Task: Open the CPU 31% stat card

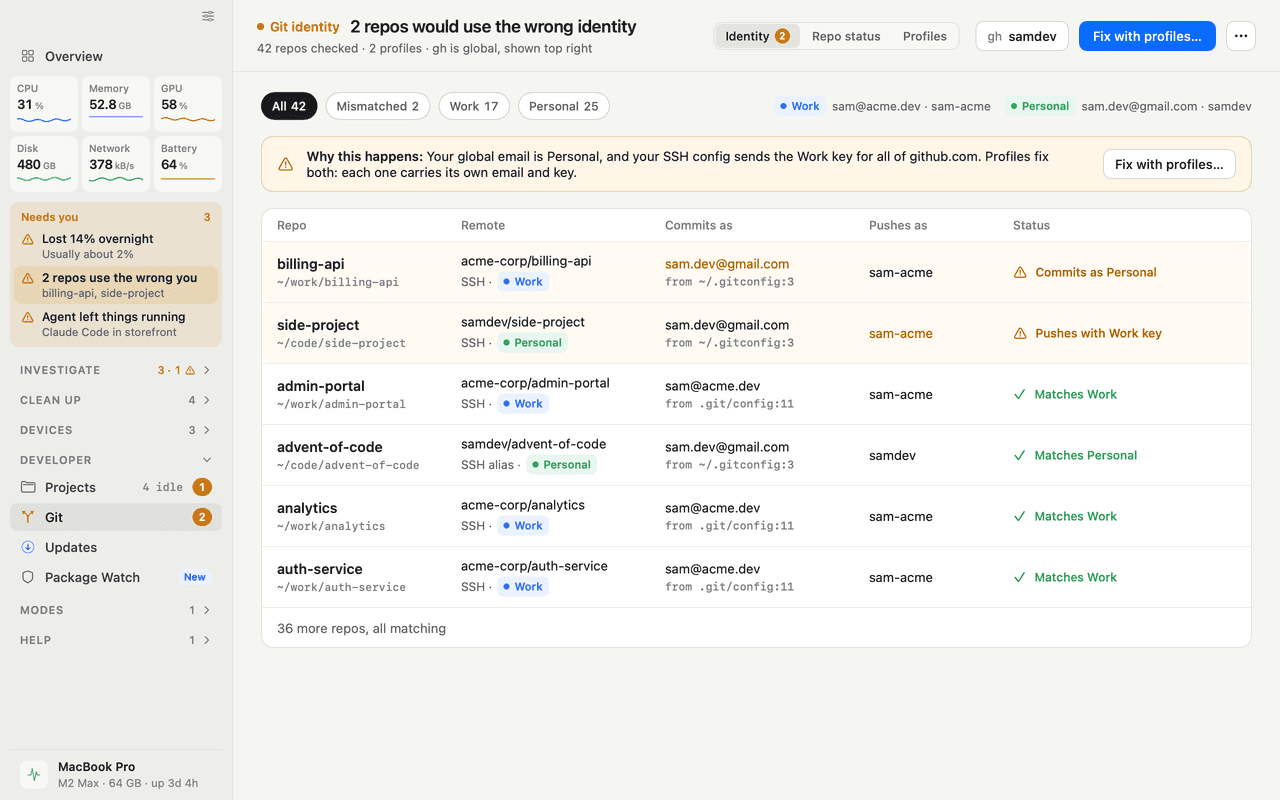Action: click(44, 104)
